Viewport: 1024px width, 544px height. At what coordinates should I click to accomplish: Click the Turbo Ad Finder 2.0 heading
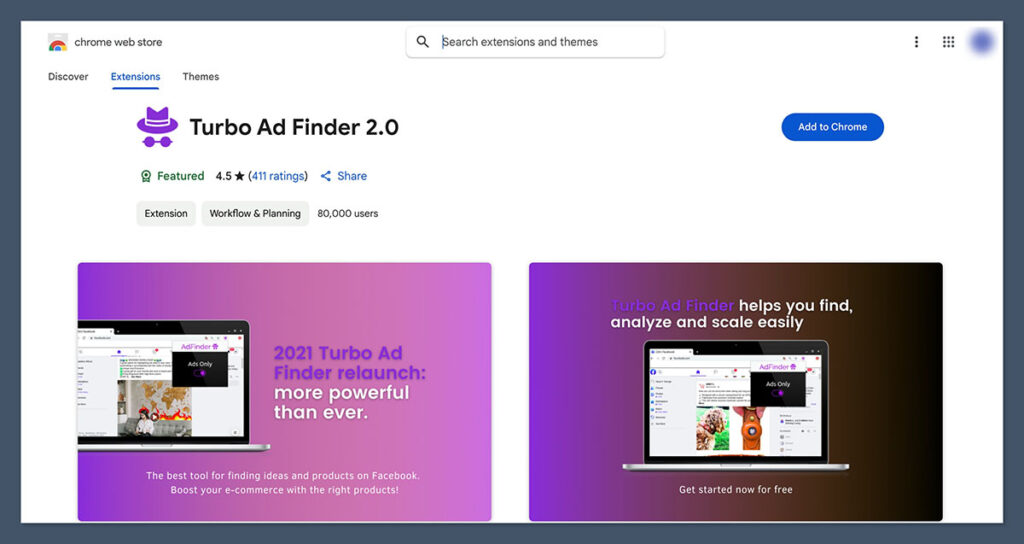[x=294, y=127]
